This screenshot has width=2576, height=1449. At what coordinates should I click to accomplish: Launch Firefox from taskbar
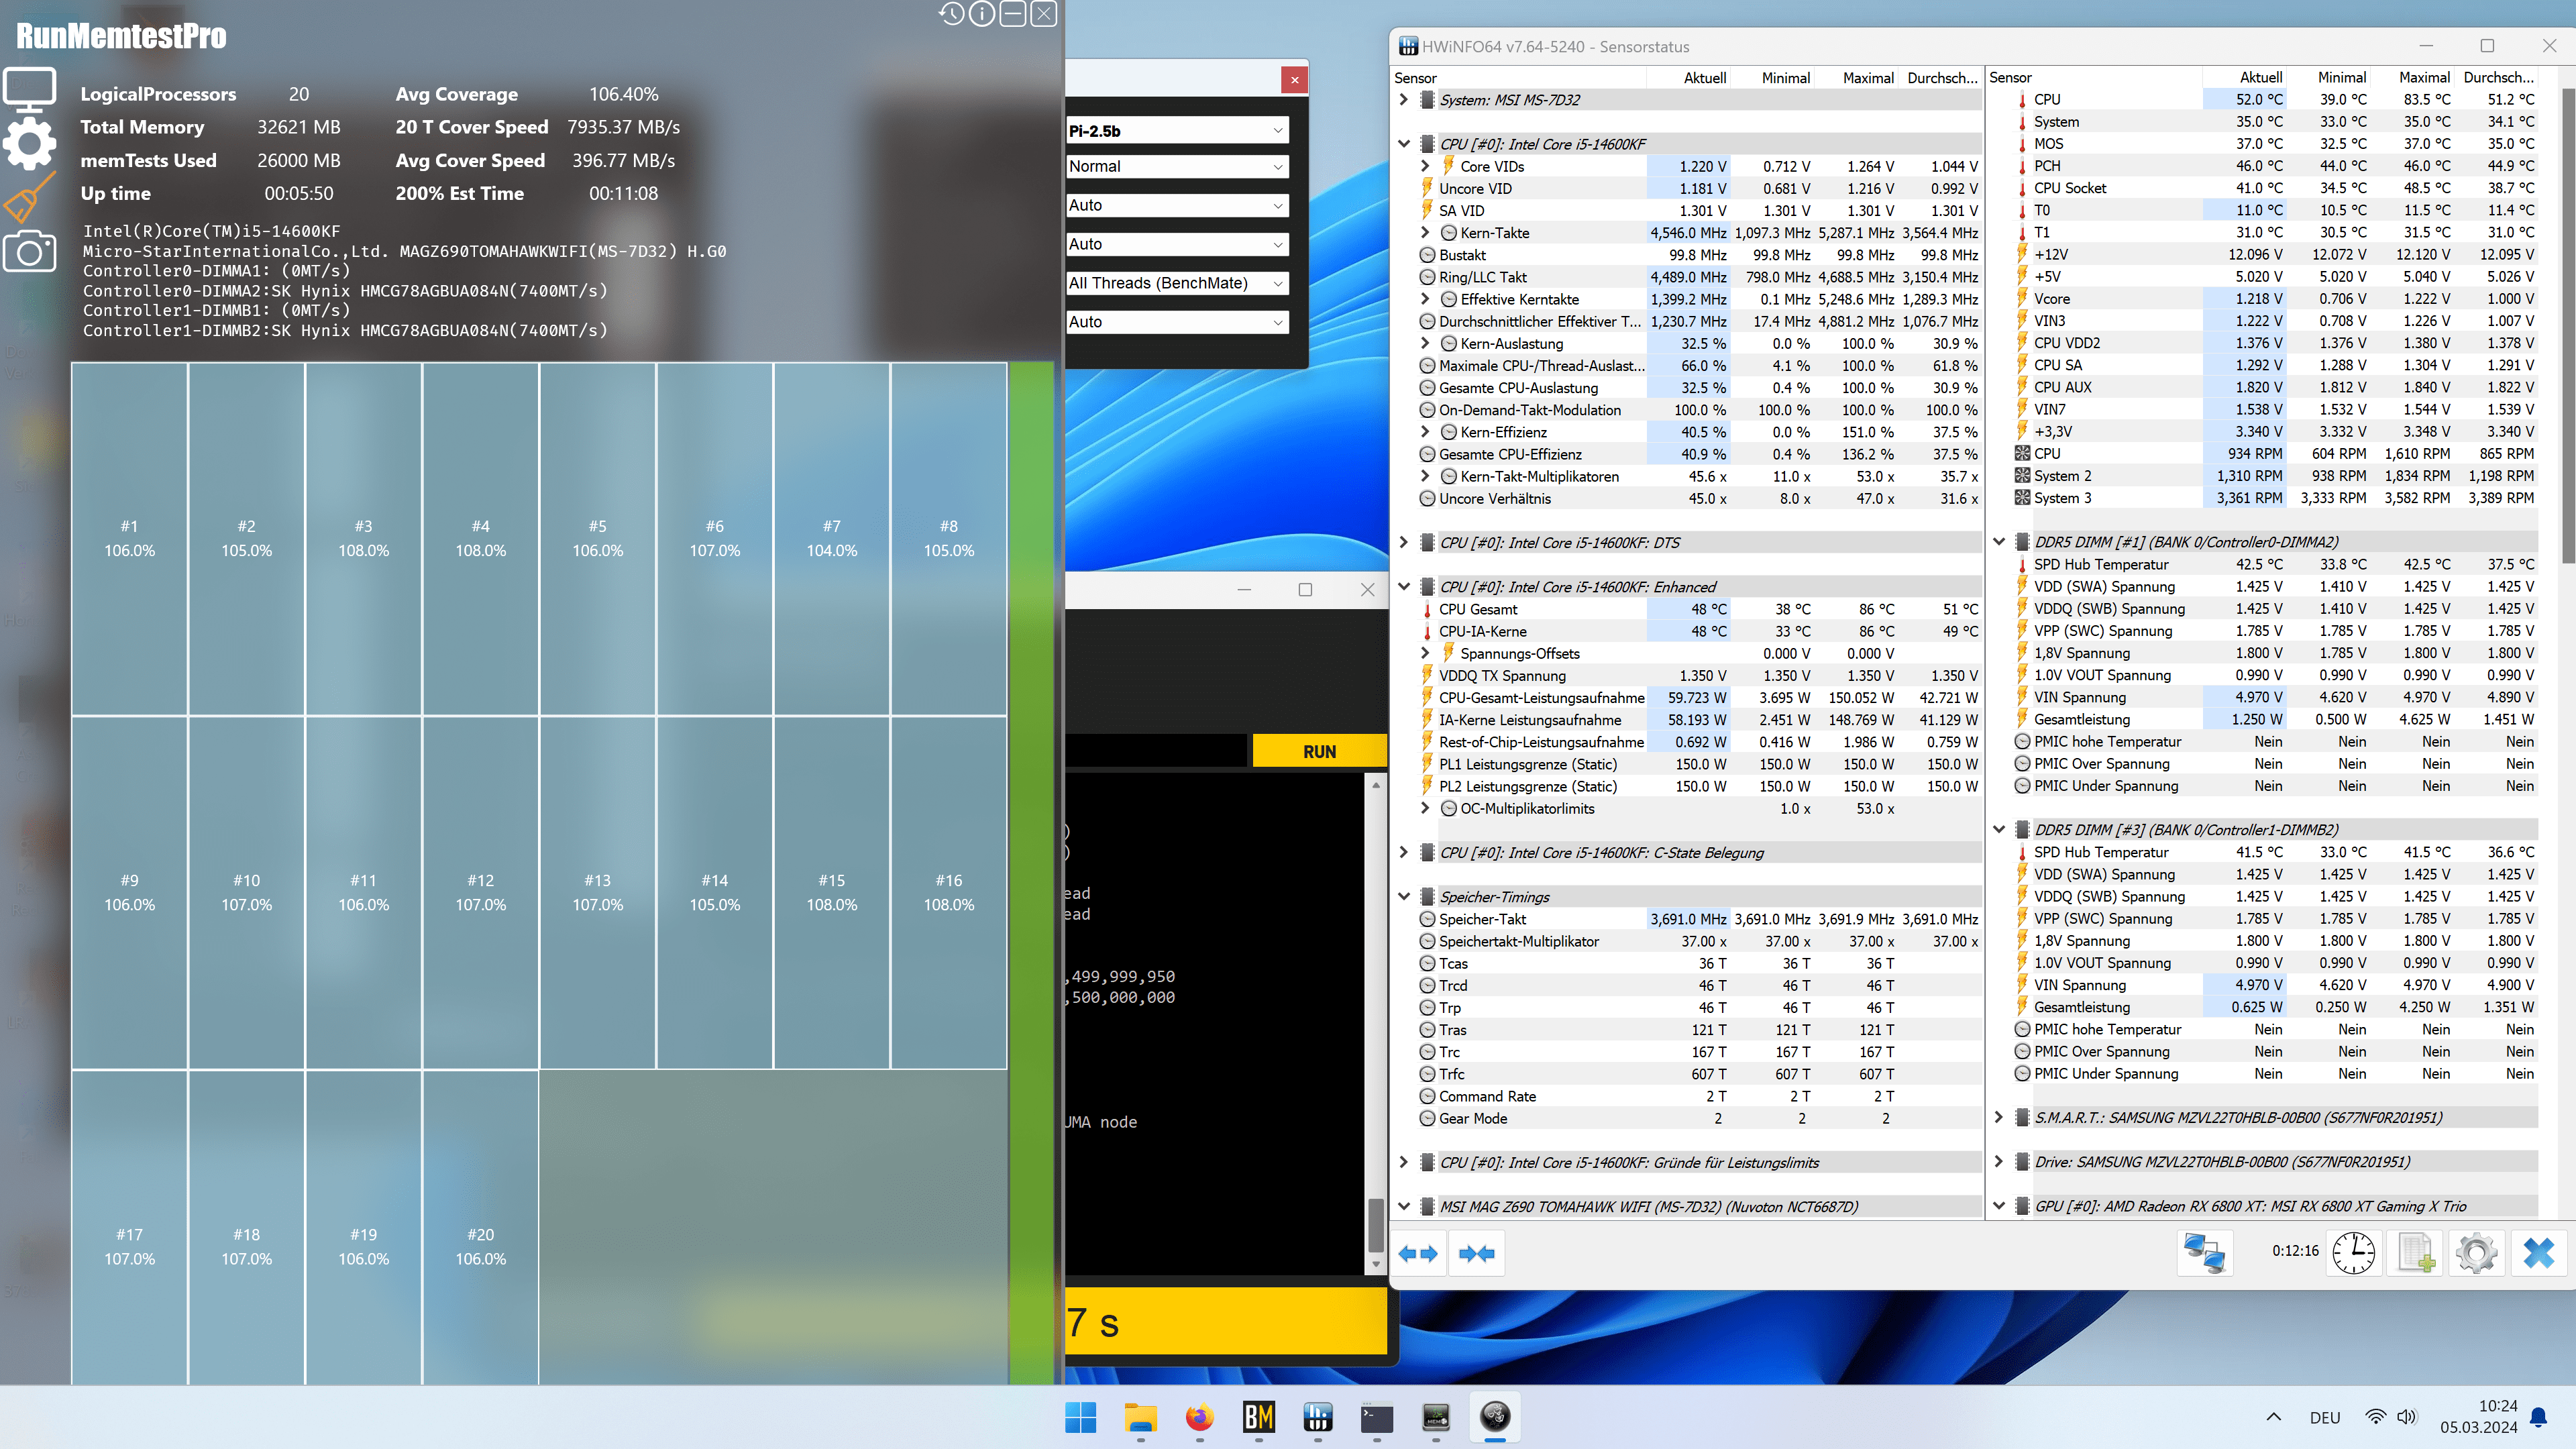click(x=1199, y=1417)
